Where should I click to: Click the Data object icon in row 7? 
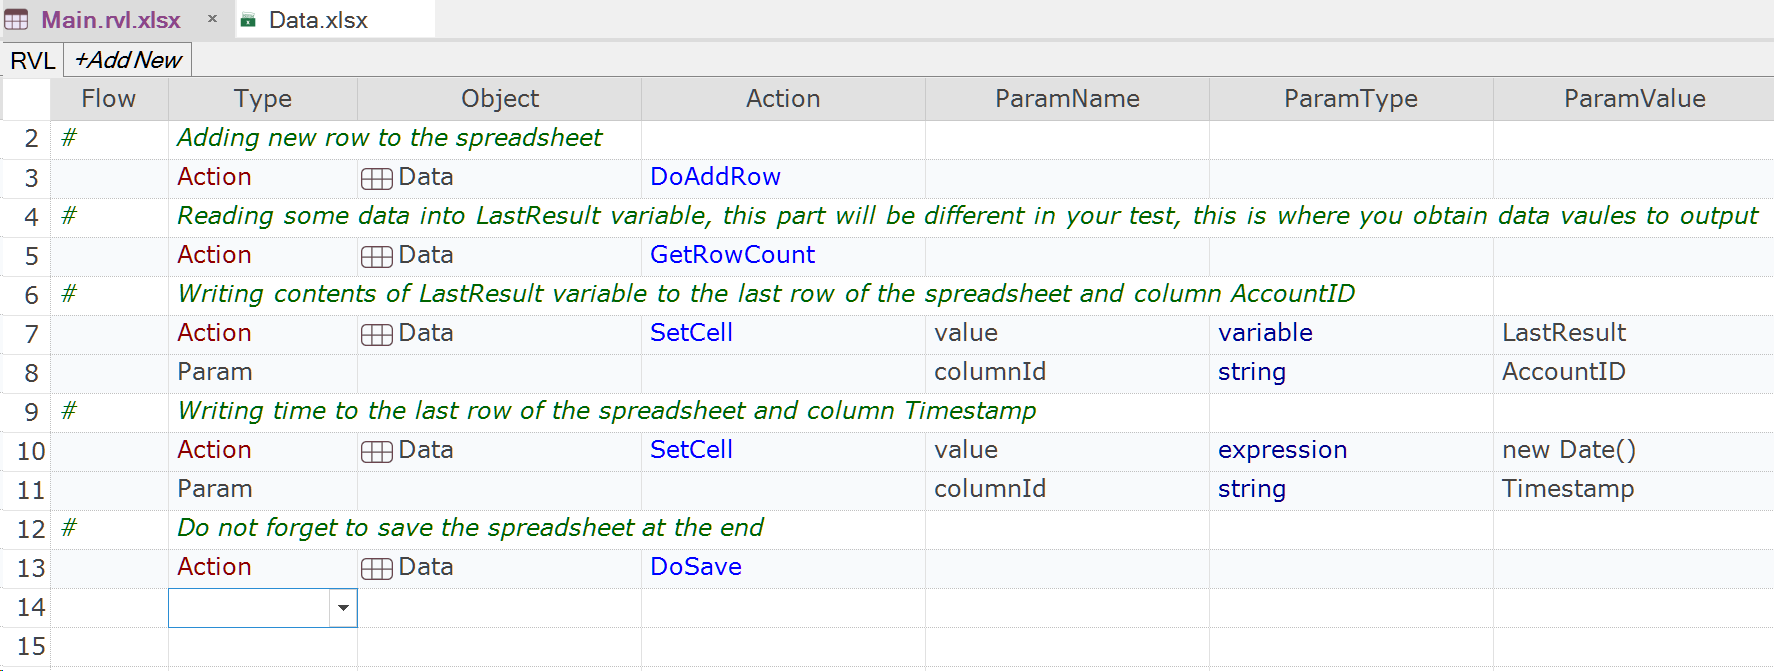click(376, 334)
